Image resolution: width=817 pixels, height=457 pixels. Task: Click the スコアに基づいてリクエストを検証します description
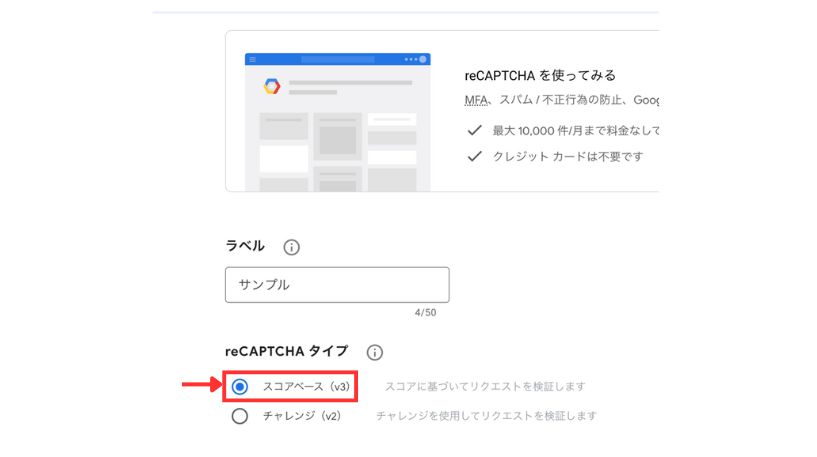[x=485, y=387]
